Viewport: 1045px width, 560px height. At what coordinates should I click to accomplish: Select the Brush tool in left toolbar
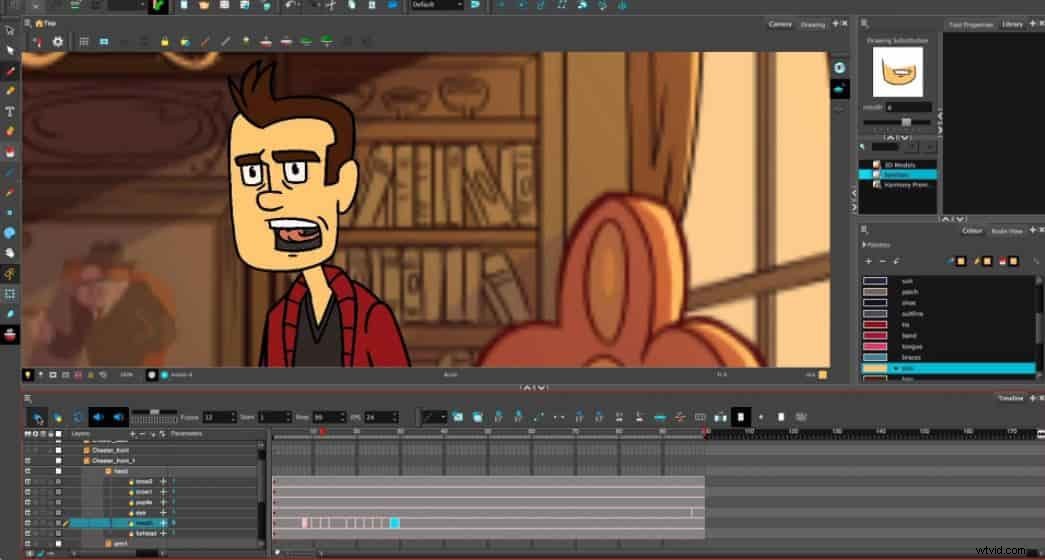coord(10,71)
